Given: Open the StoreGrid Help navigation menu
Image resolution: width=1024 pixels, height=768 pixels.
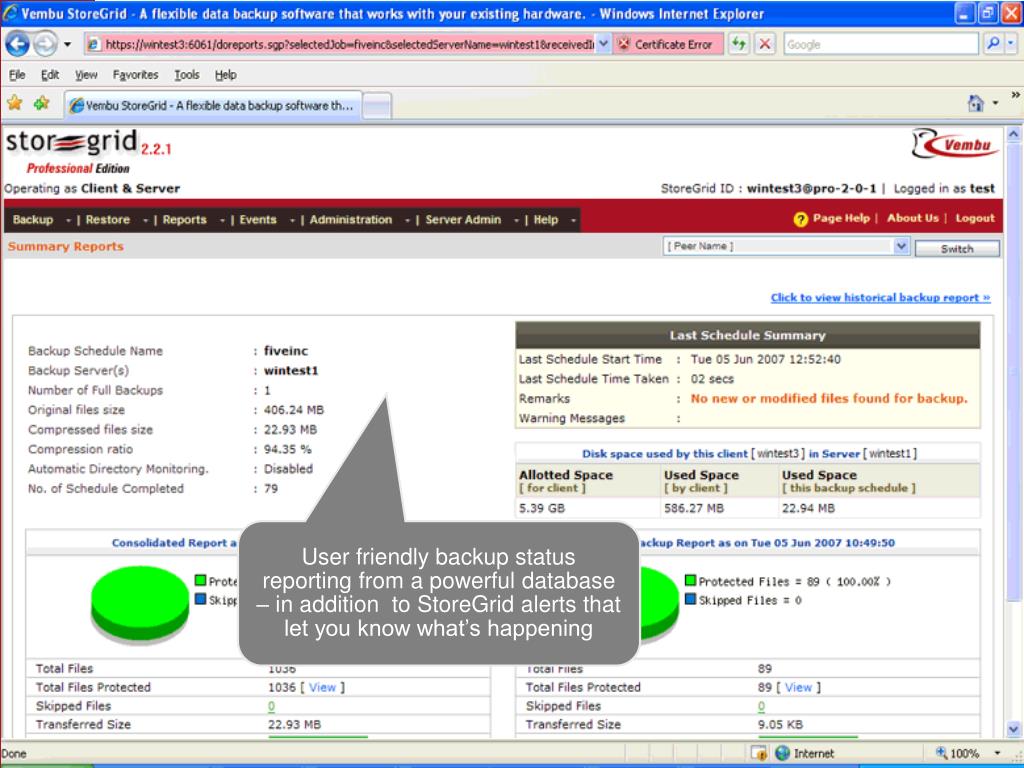Looking at the screenshot, I should coord(546,220).
